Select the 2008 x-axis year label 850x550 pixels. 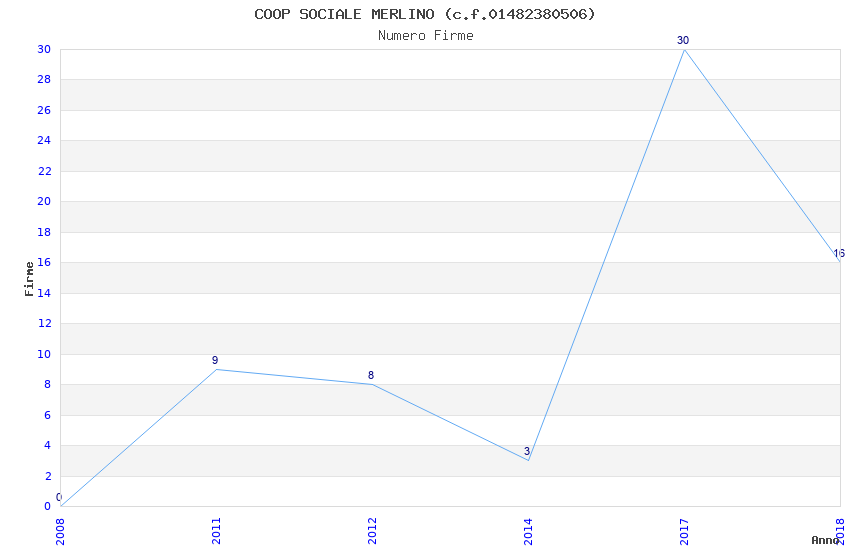coord(60,531)
